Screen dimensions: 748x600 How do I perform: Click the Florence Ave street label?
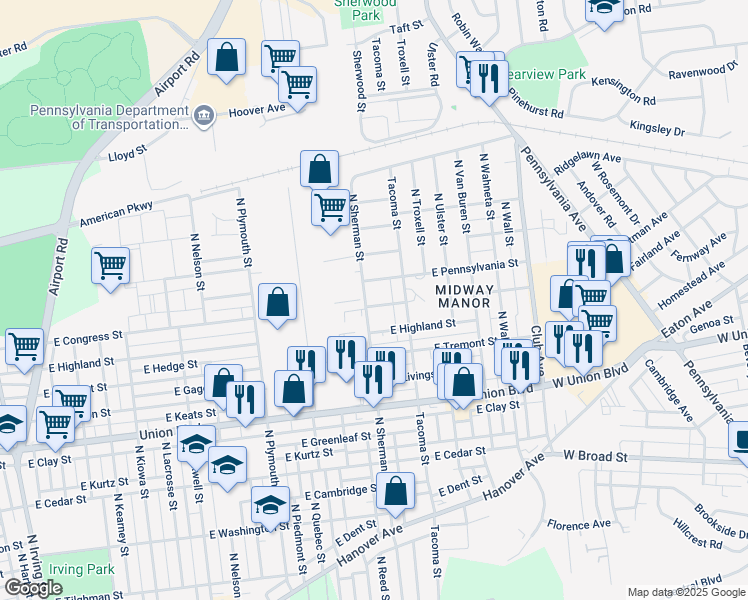pyautogui.click(x=579, y=525)
